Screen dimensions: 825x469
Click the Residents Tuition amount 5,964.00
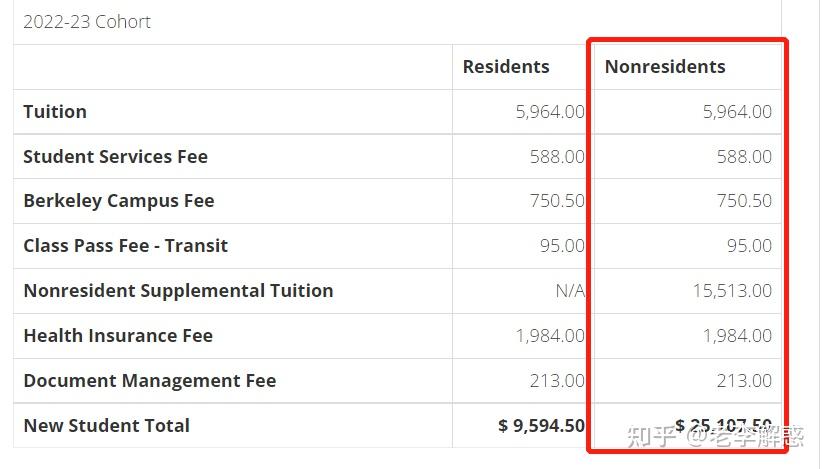click(550, 112)
